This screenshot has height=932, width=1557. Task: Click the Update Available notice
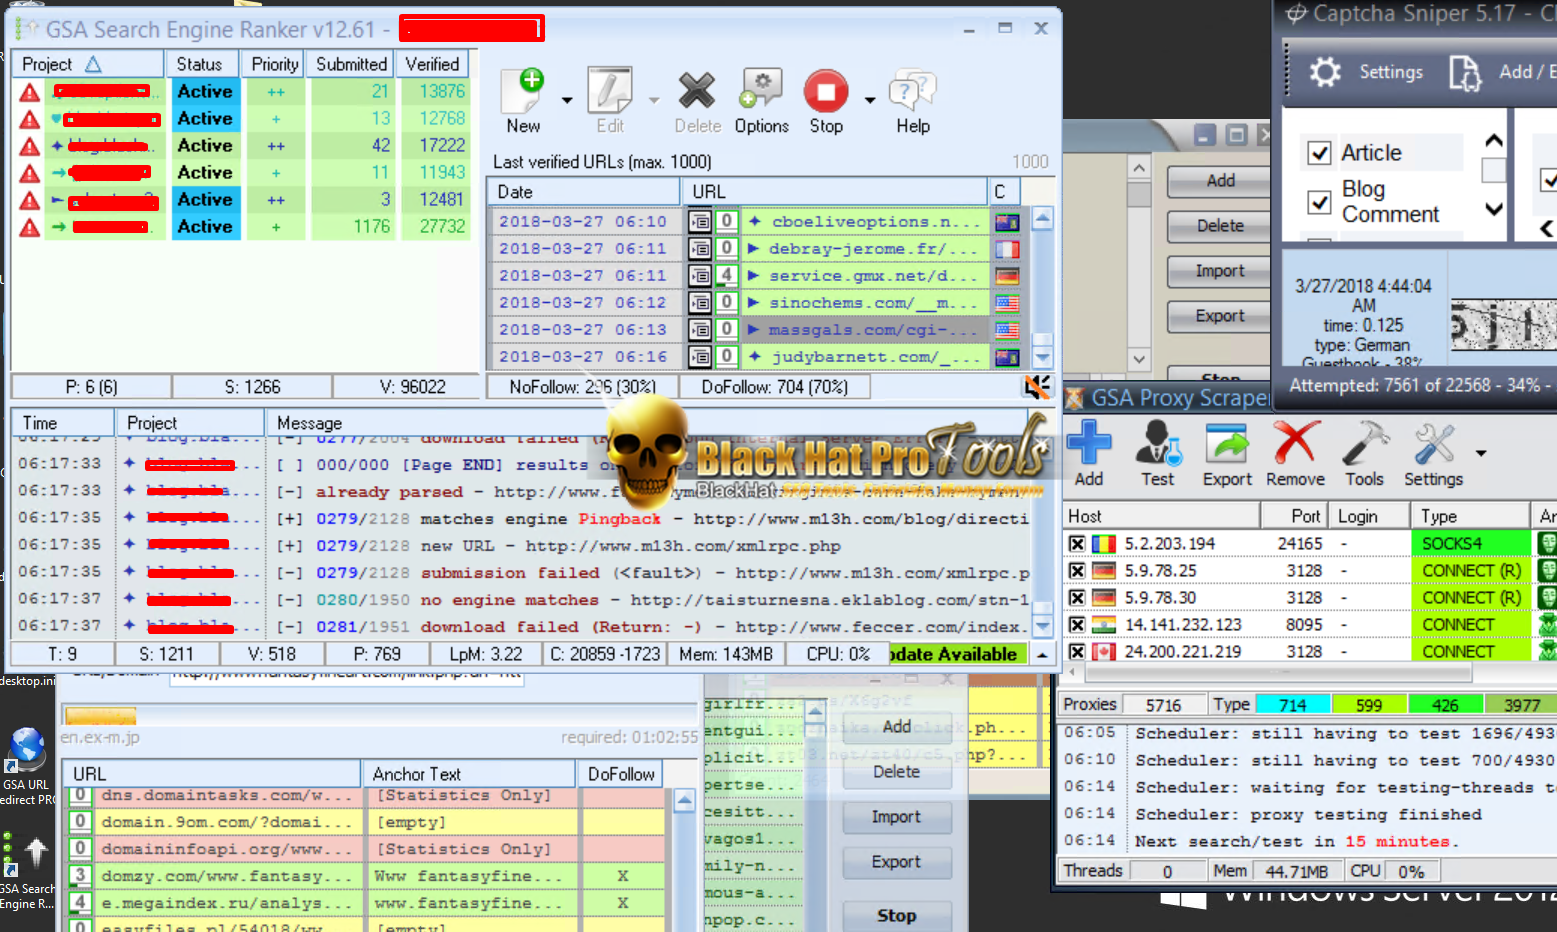[x=956, y=654]
